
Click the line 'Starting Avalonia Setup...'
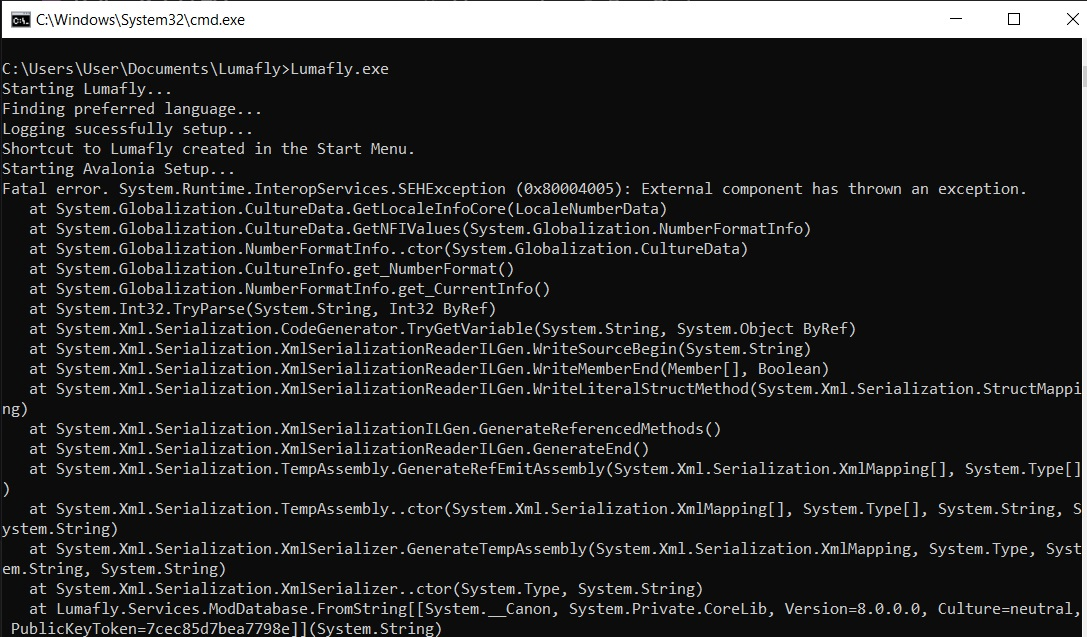click(x=119, y=168)
